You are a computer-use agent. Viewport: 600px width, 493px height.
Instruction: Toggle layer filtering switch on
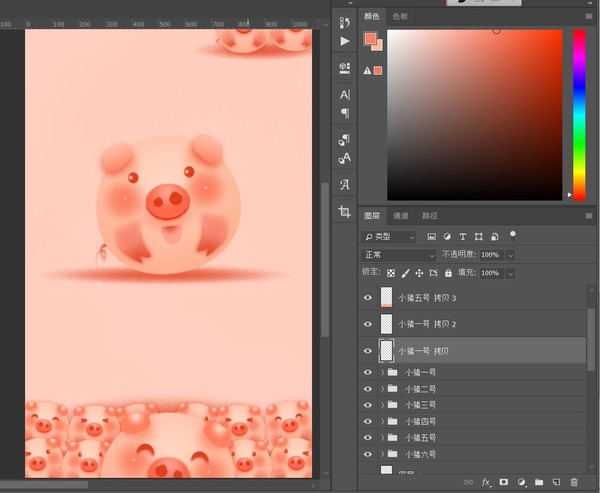coord(513,235)
